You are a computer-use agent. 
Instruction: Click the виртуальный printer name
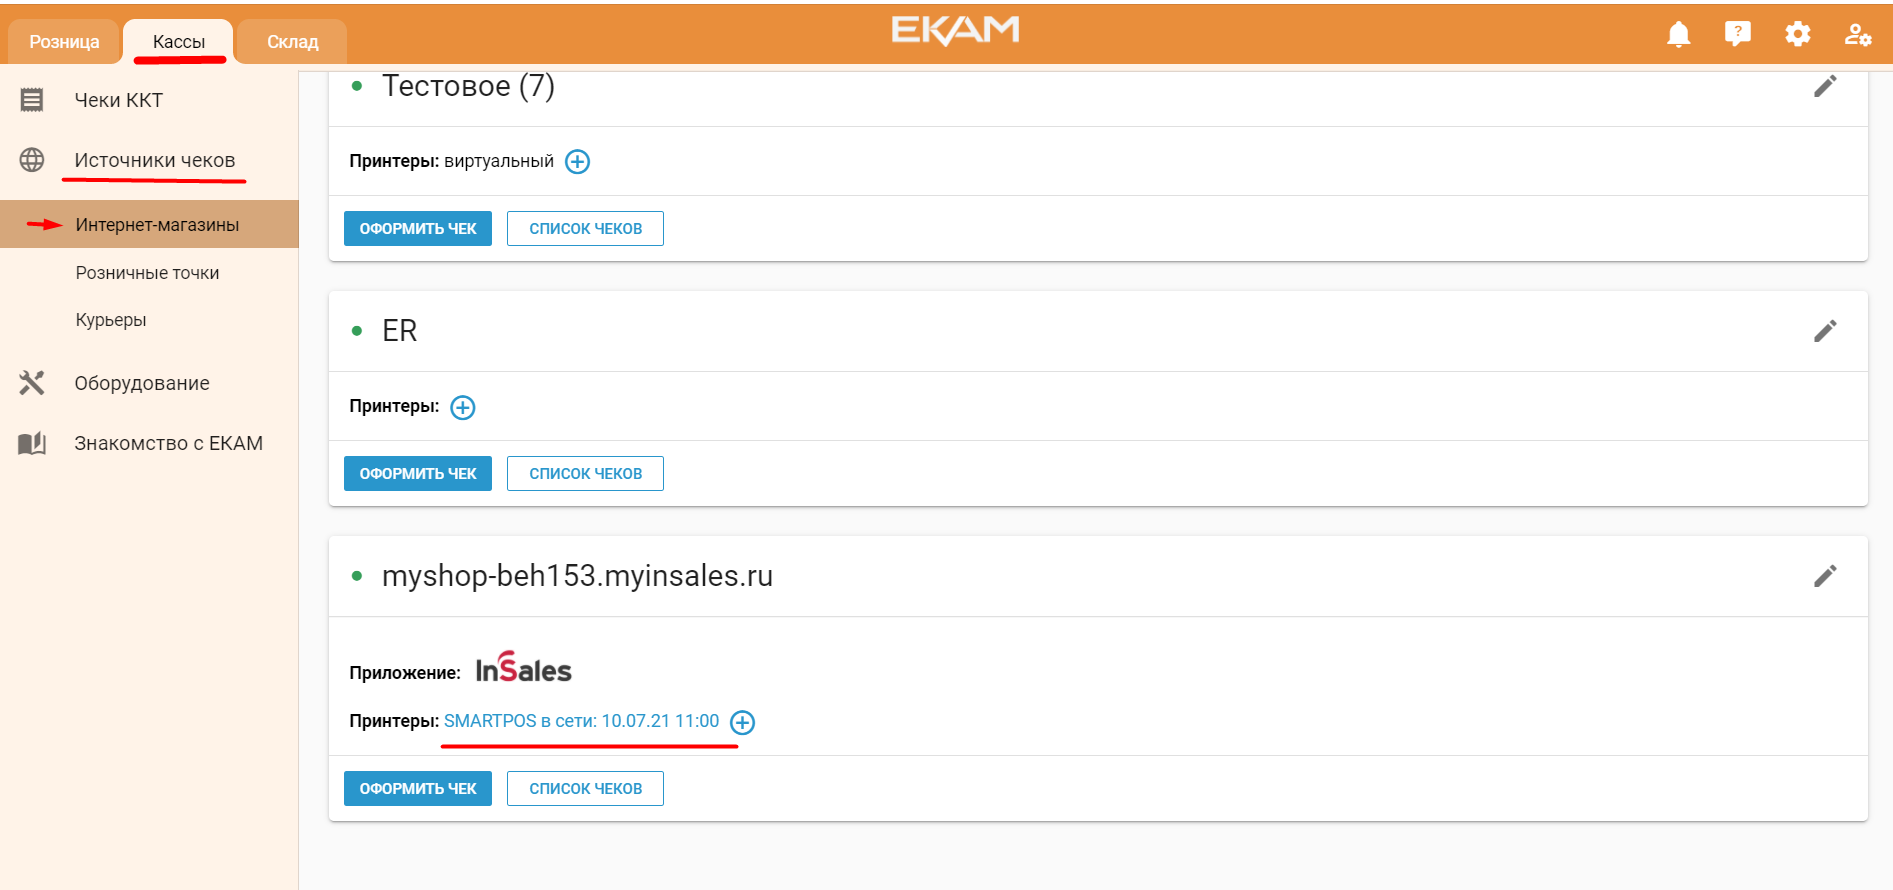(499, 161)
